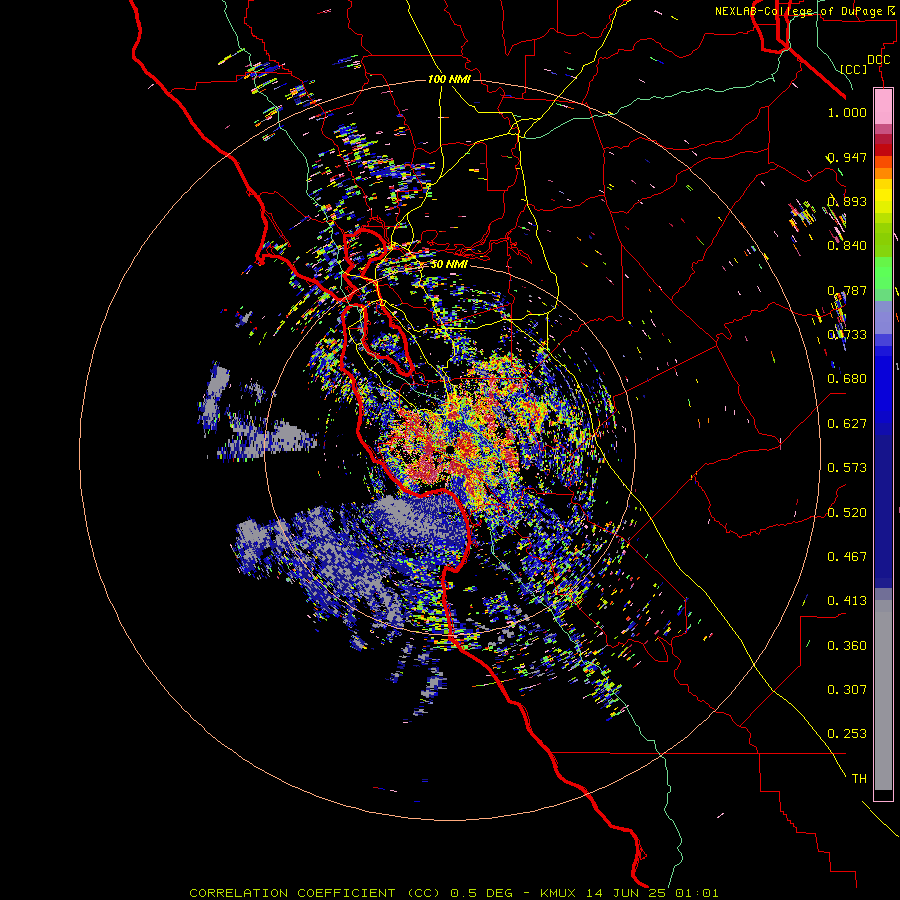
Task: Pick the yellow band of the color bar
Action: [x=883, y=195]
